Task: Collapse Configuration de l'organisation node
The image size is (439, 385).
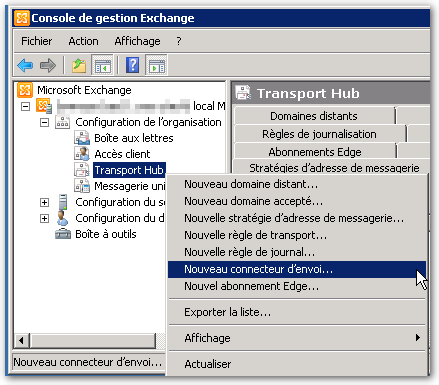Action: point(44,122)
